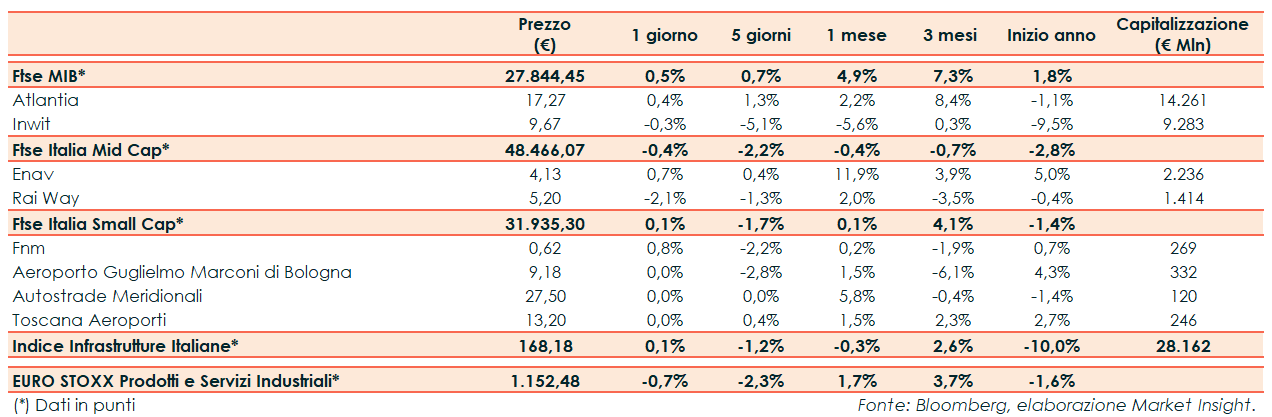Select the Indice Infrastrutture Italiane* row

pos(125,346)
